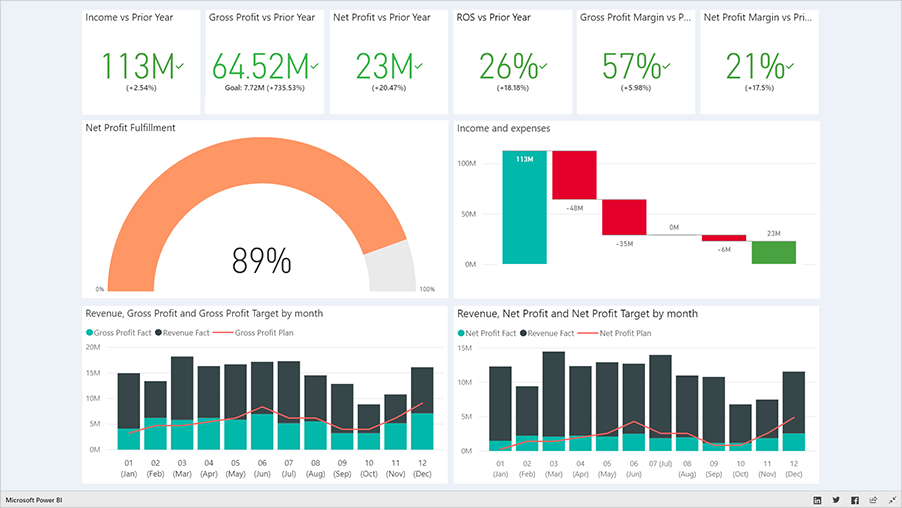The height and width of the screenshot is (508, 902).
Task: Click the red -48M expense bar
Action: pos(574,175)
